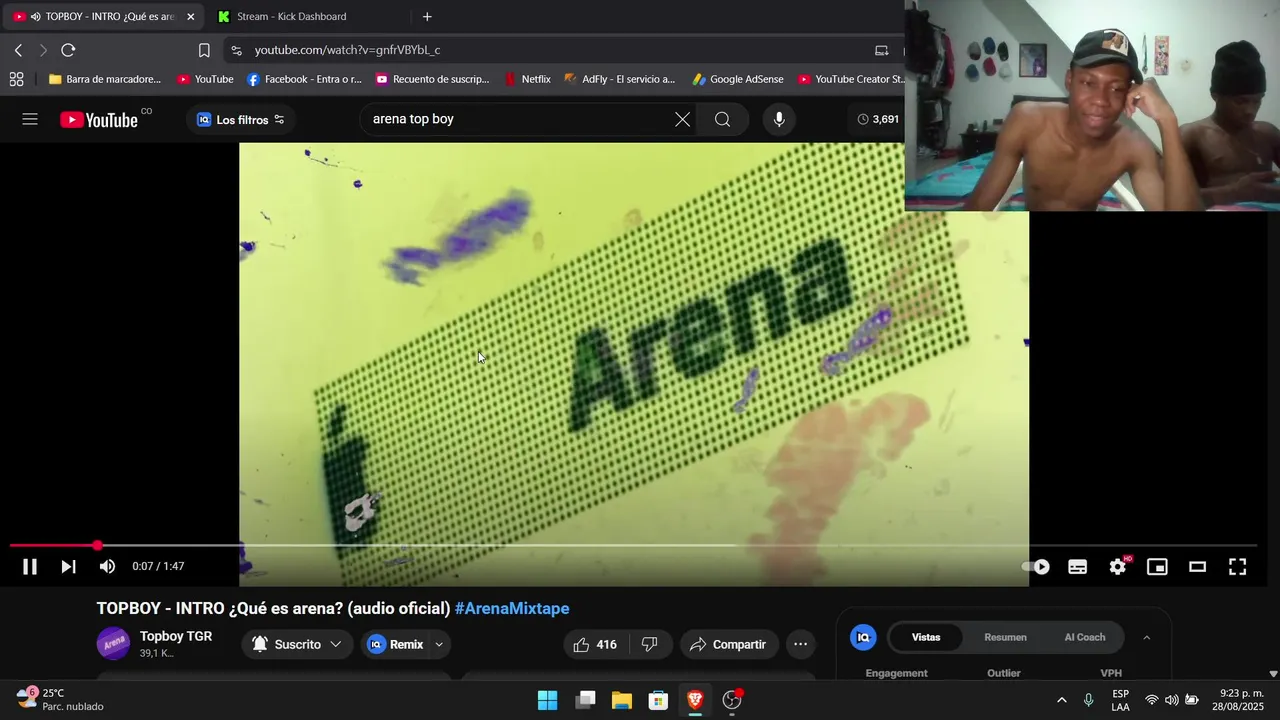Share video with Compartir
1280x720 pixels.
click(728, 645)
